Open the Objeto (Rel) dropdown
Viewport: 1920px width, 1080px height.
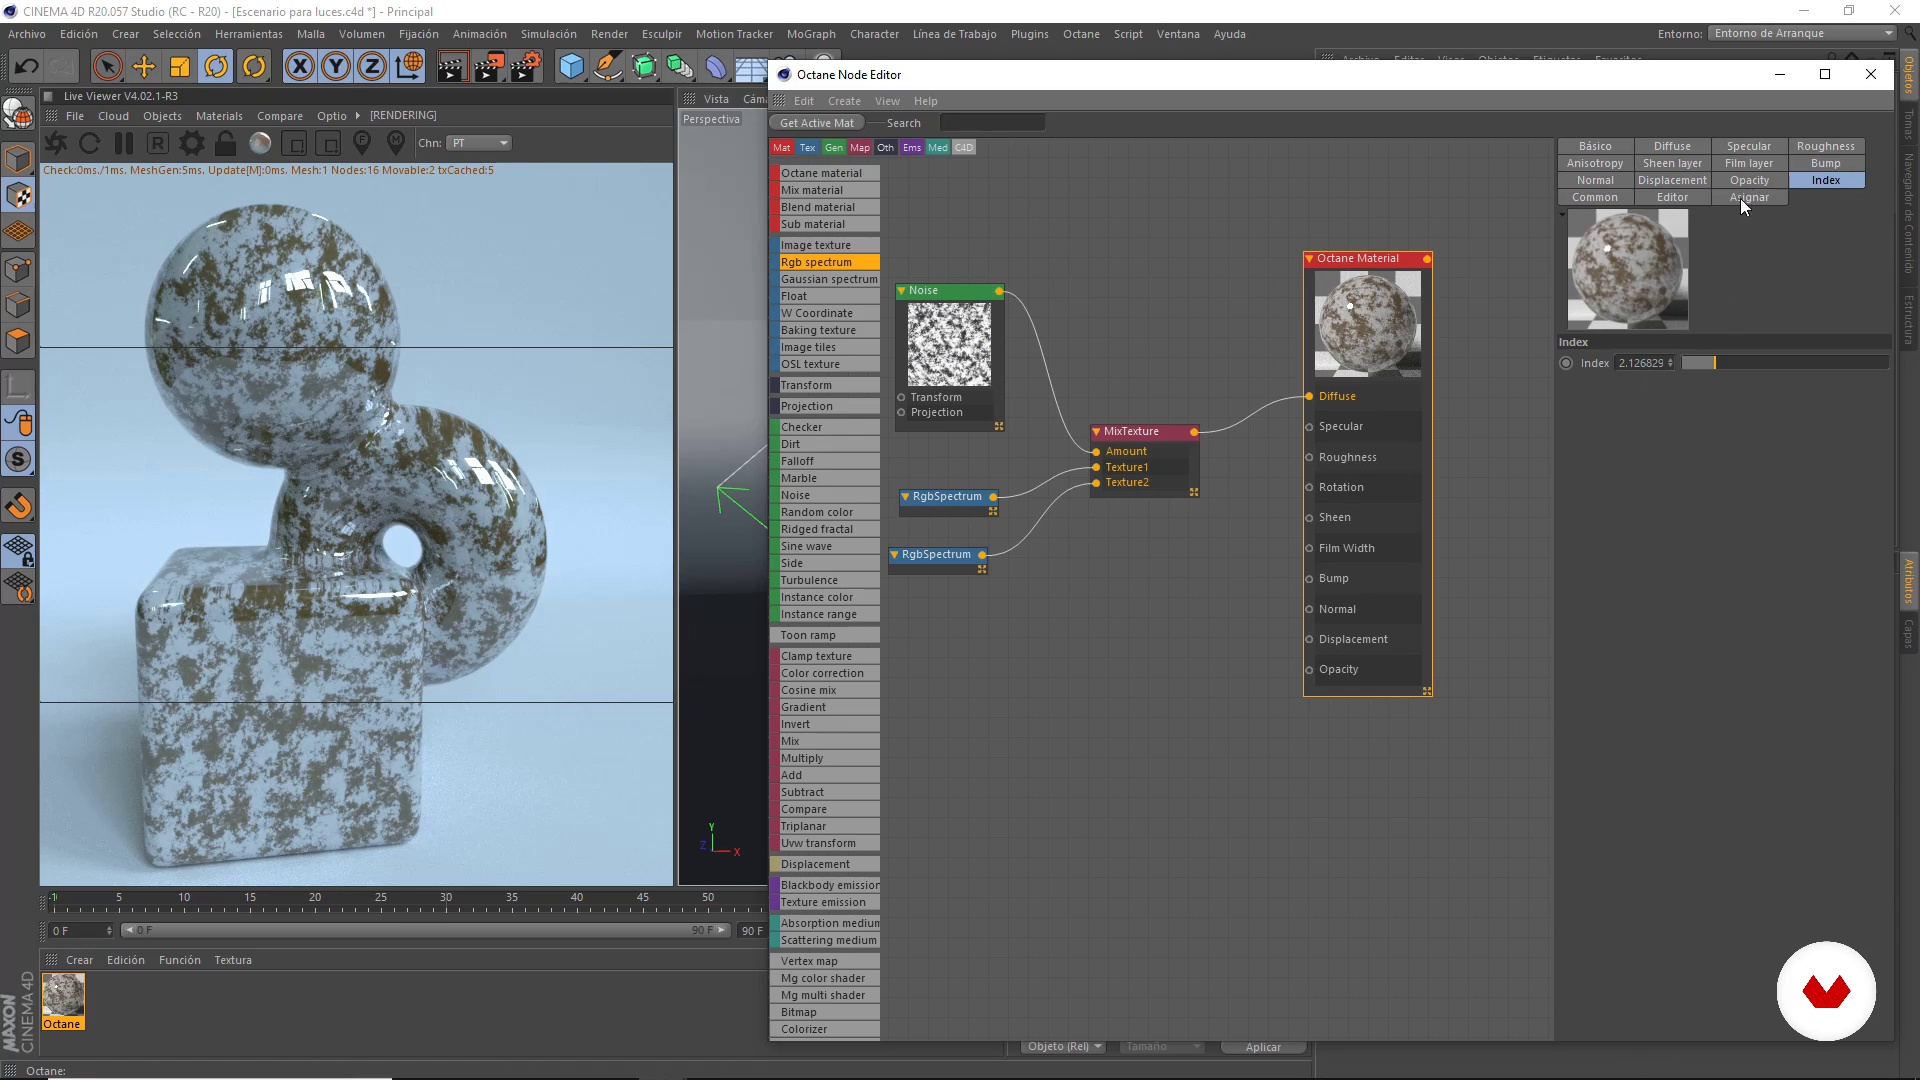tap(1064, 1047)
